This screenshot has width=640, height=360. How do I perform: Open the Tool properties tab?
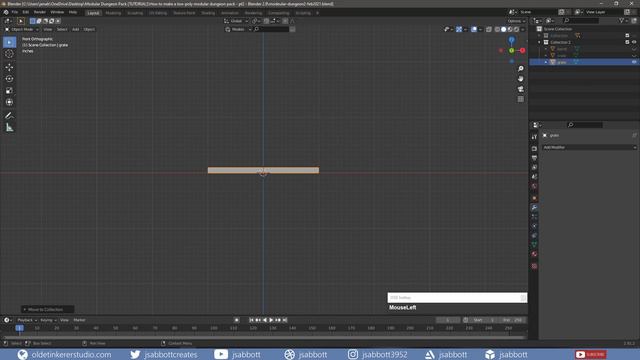pos(534,137)
